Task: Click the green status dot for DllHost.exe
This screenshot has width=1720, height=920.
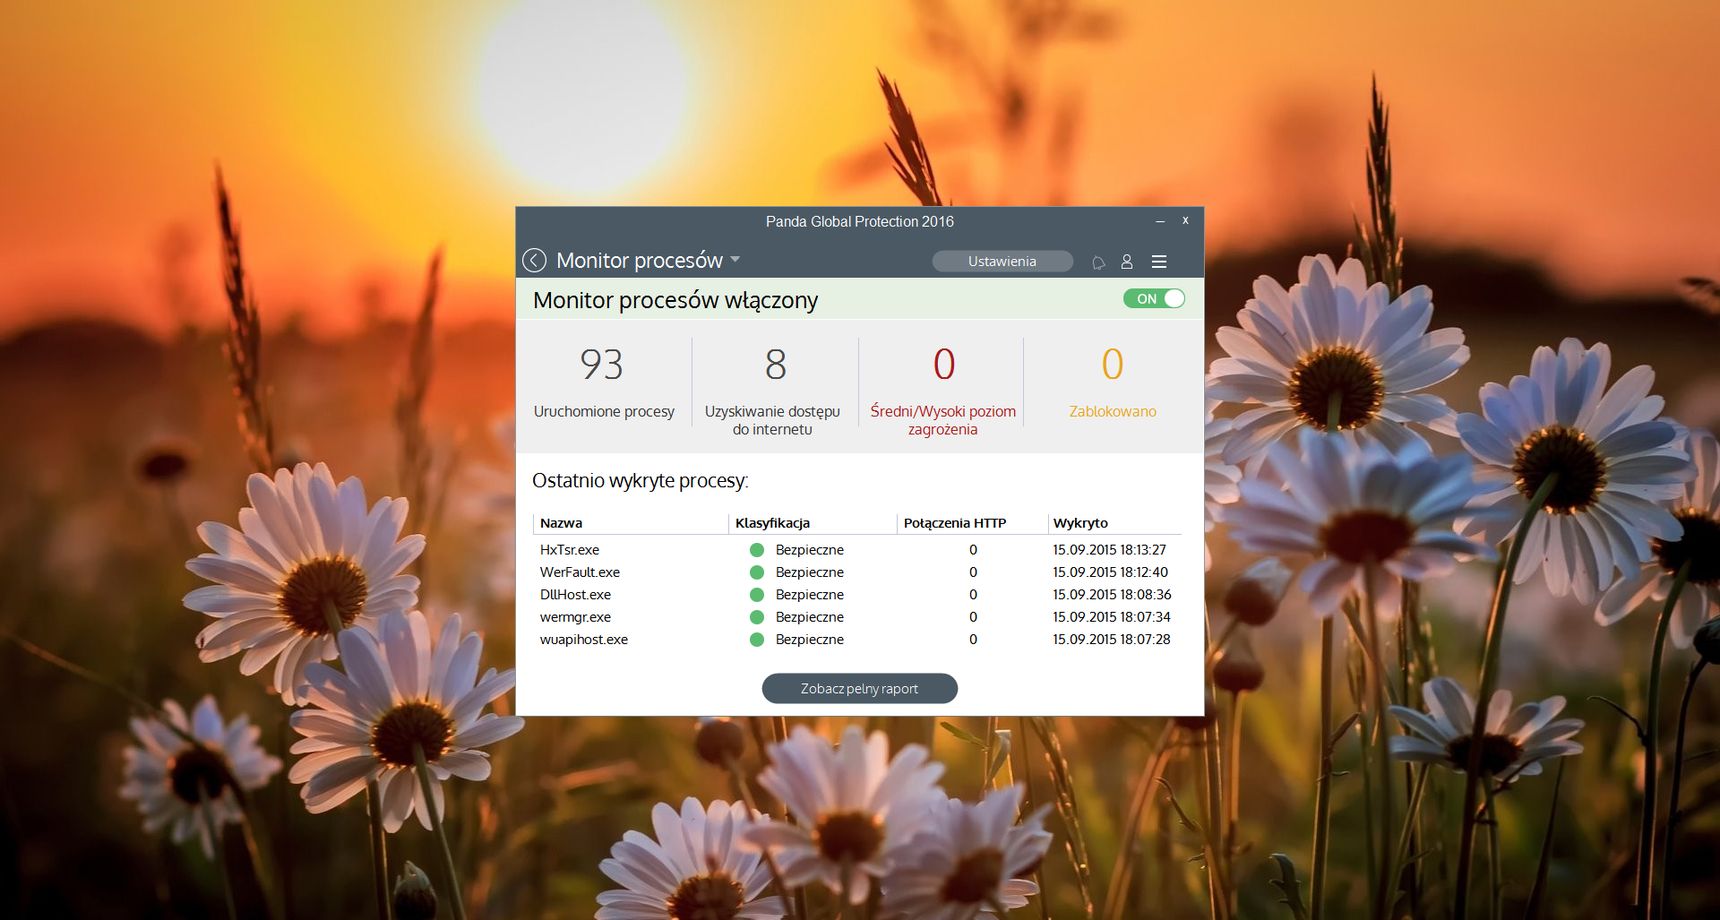Action: [757, 595]
